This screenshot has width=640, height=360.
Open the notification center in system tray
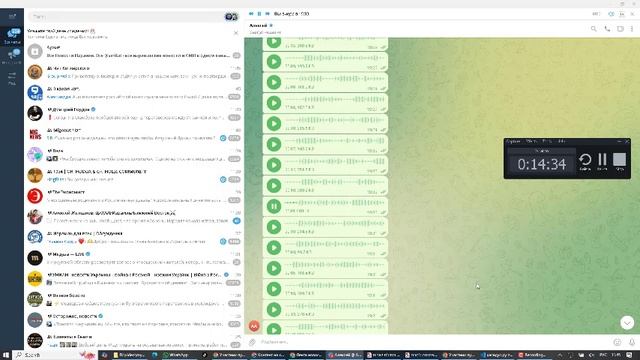point(629,355)
